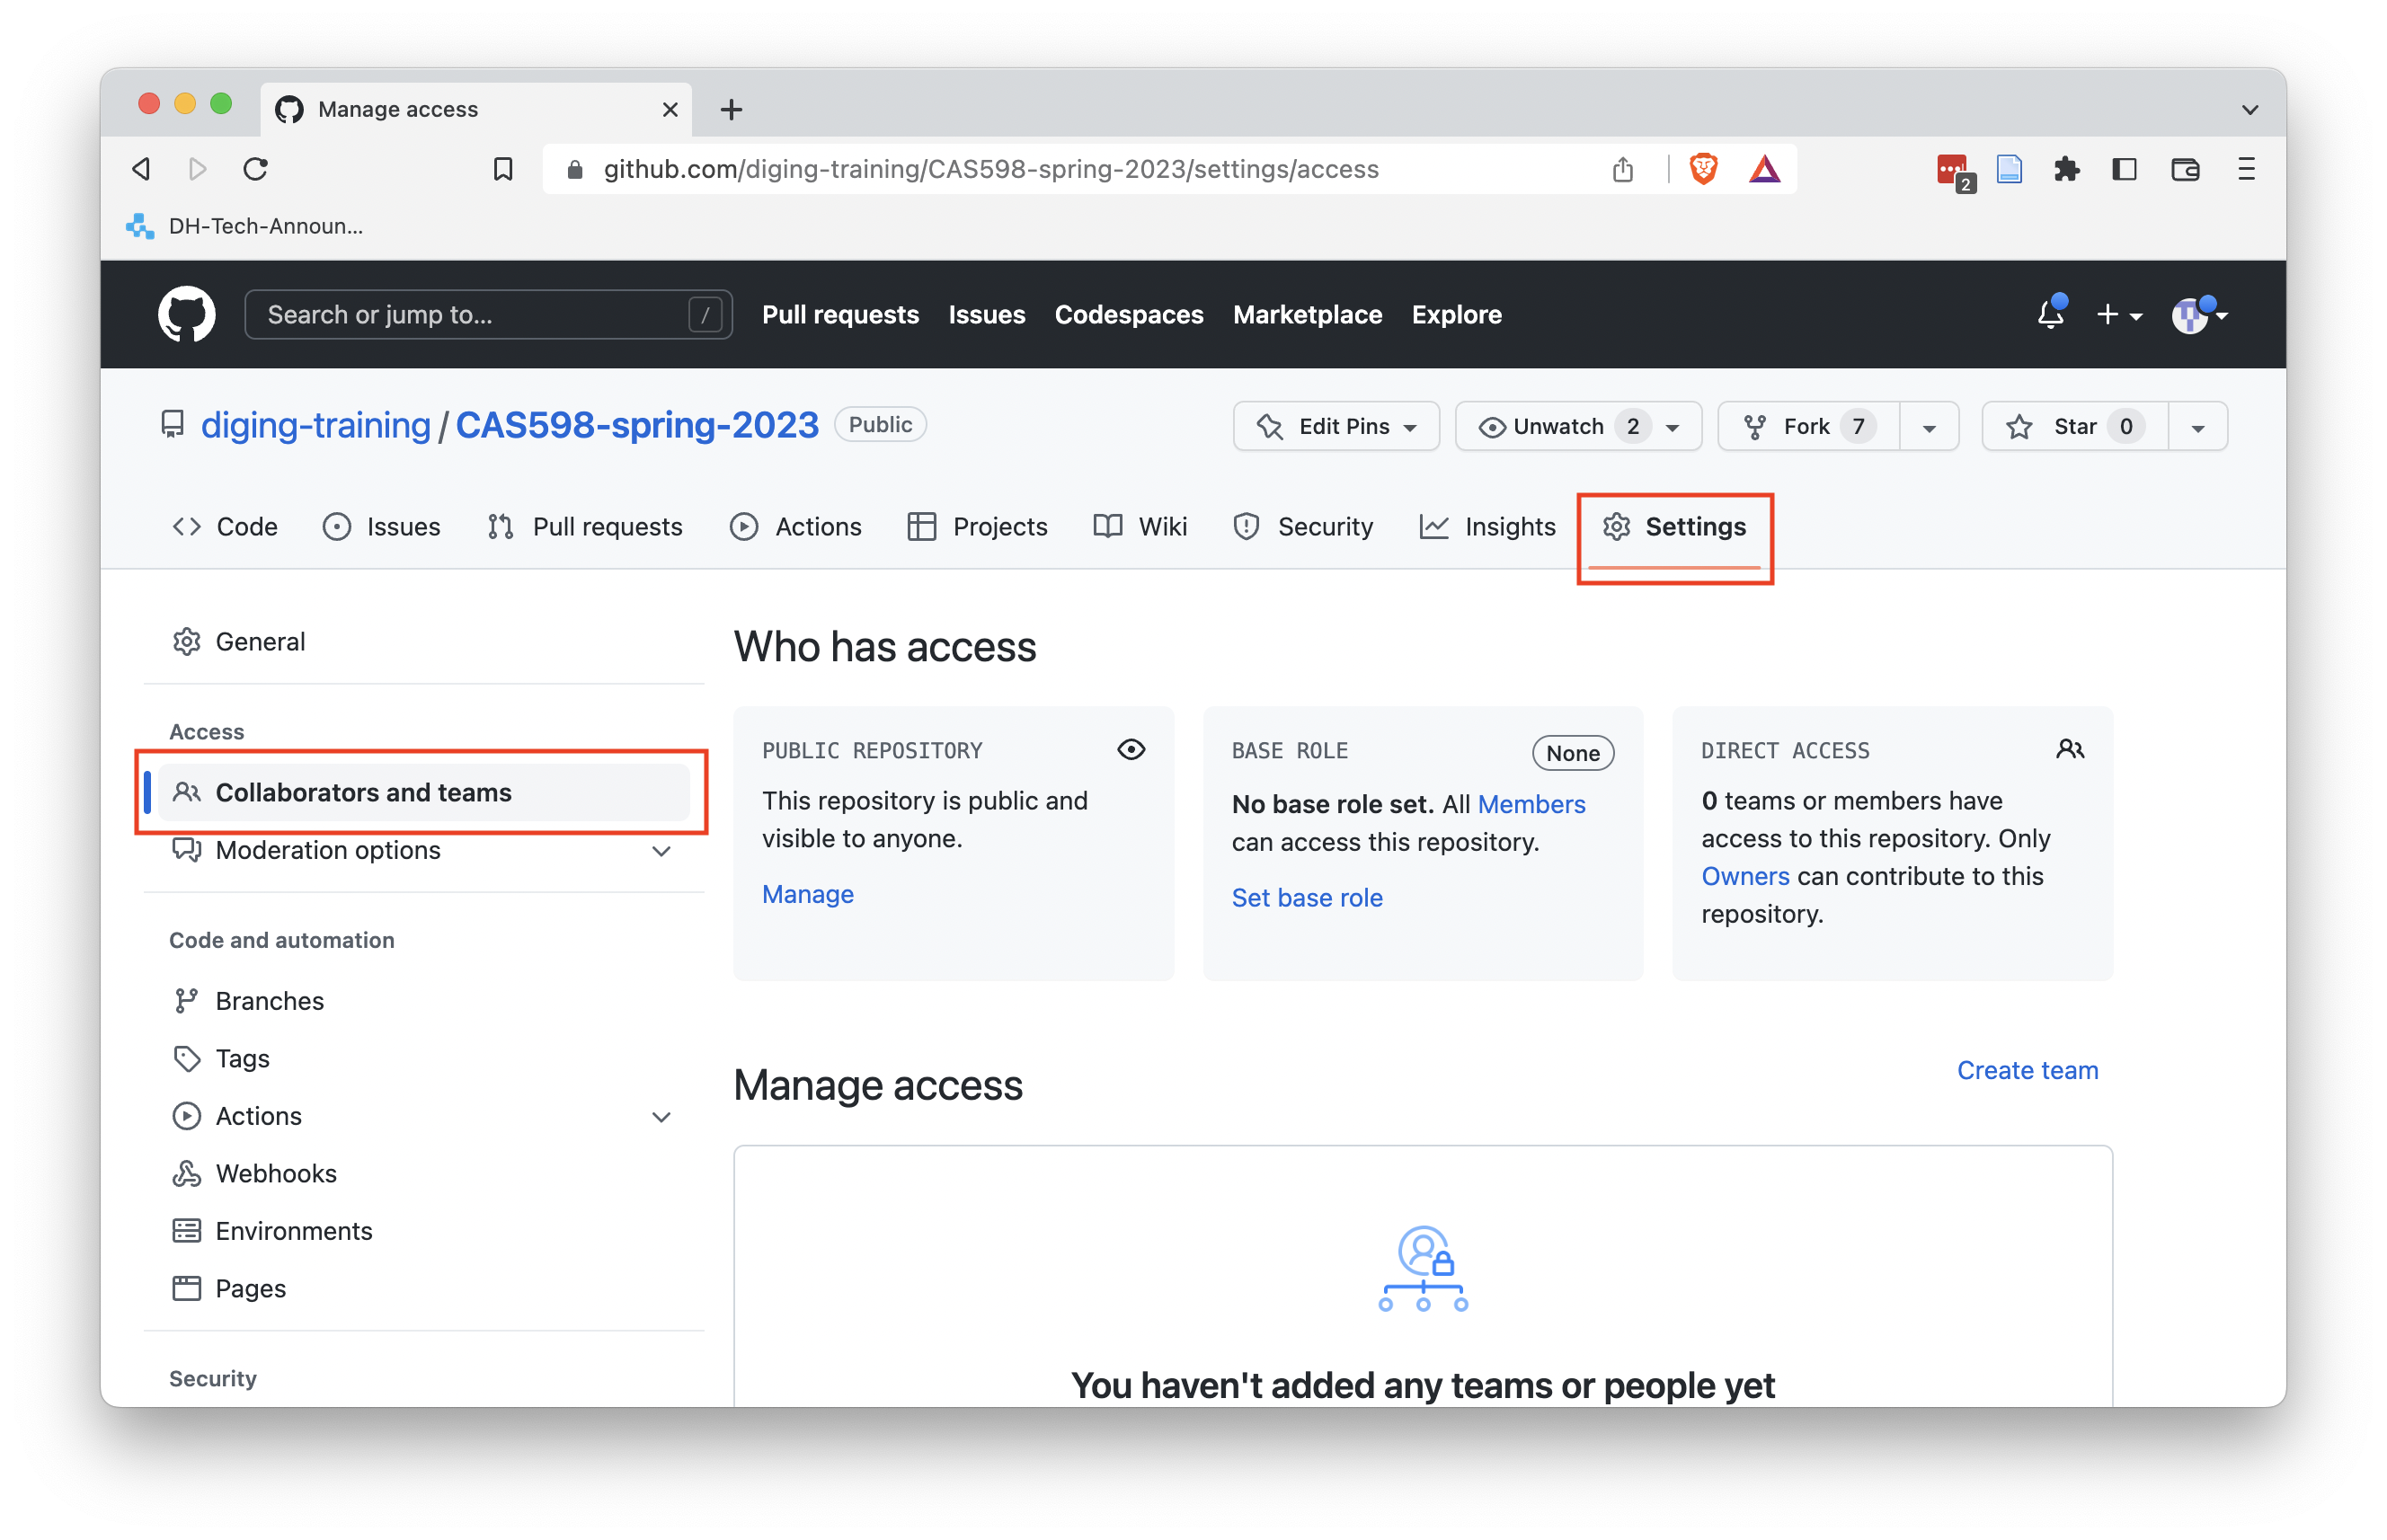Open a new browser tab
2387x1540 pixels.
coord(731,109)
